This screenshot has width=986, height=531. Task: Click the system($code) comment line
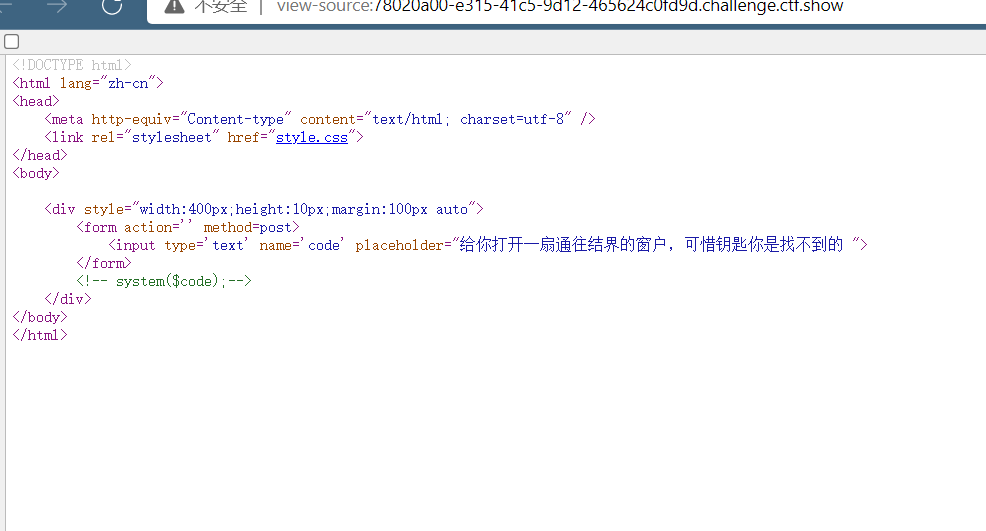(164, 281)
